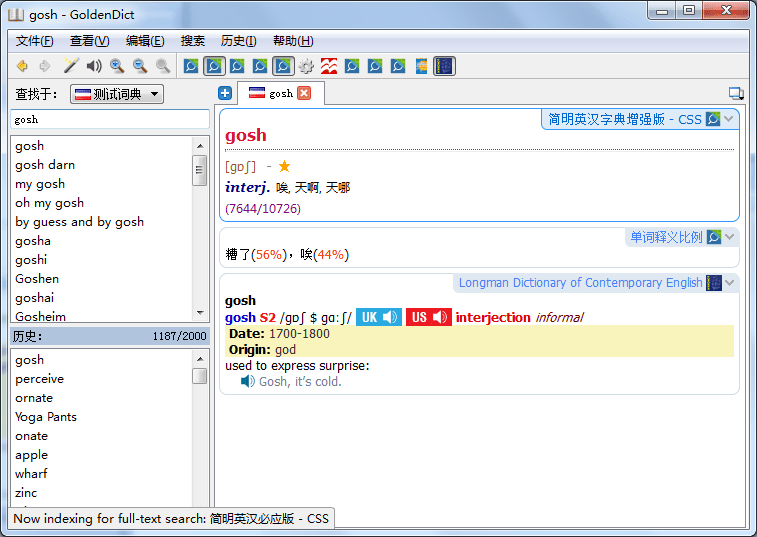
Task: Open 'wharf' from history
Action: click(x=101, y=474)
